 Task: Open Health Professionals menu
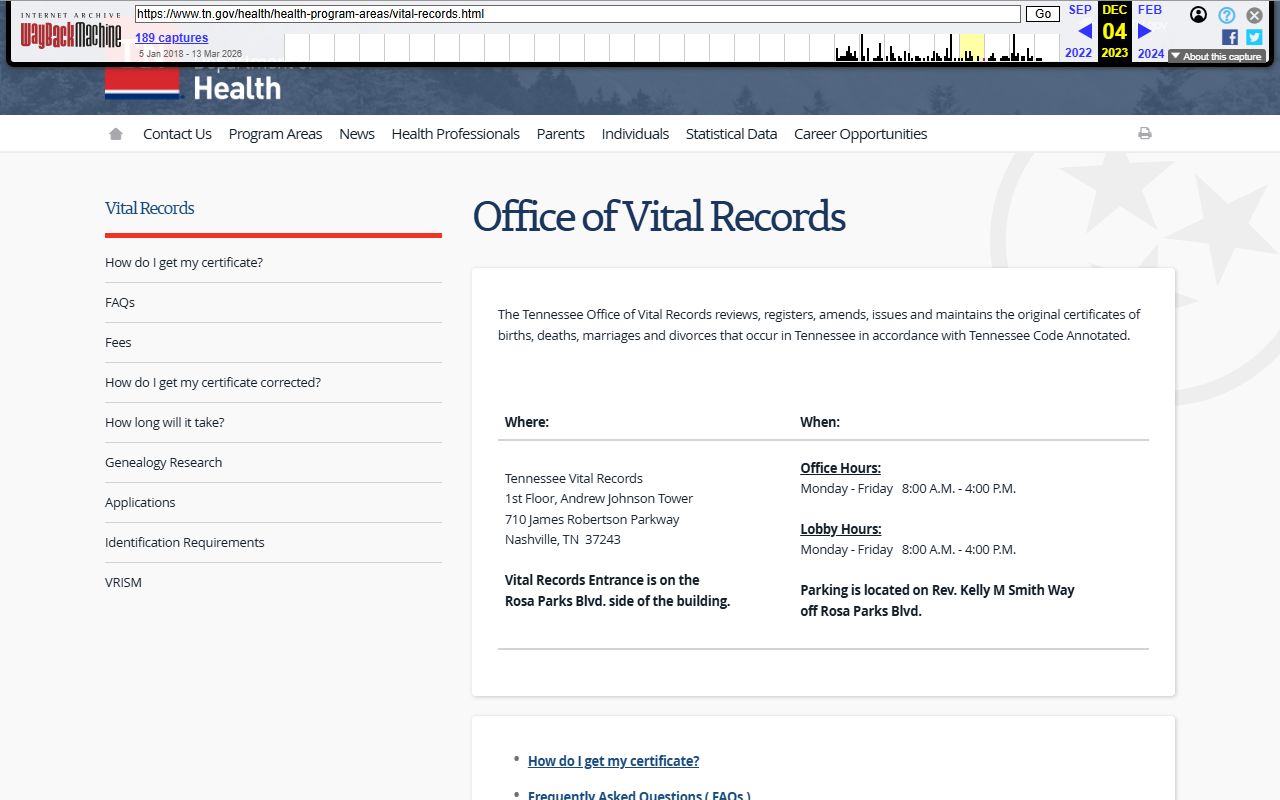(455, 134)
